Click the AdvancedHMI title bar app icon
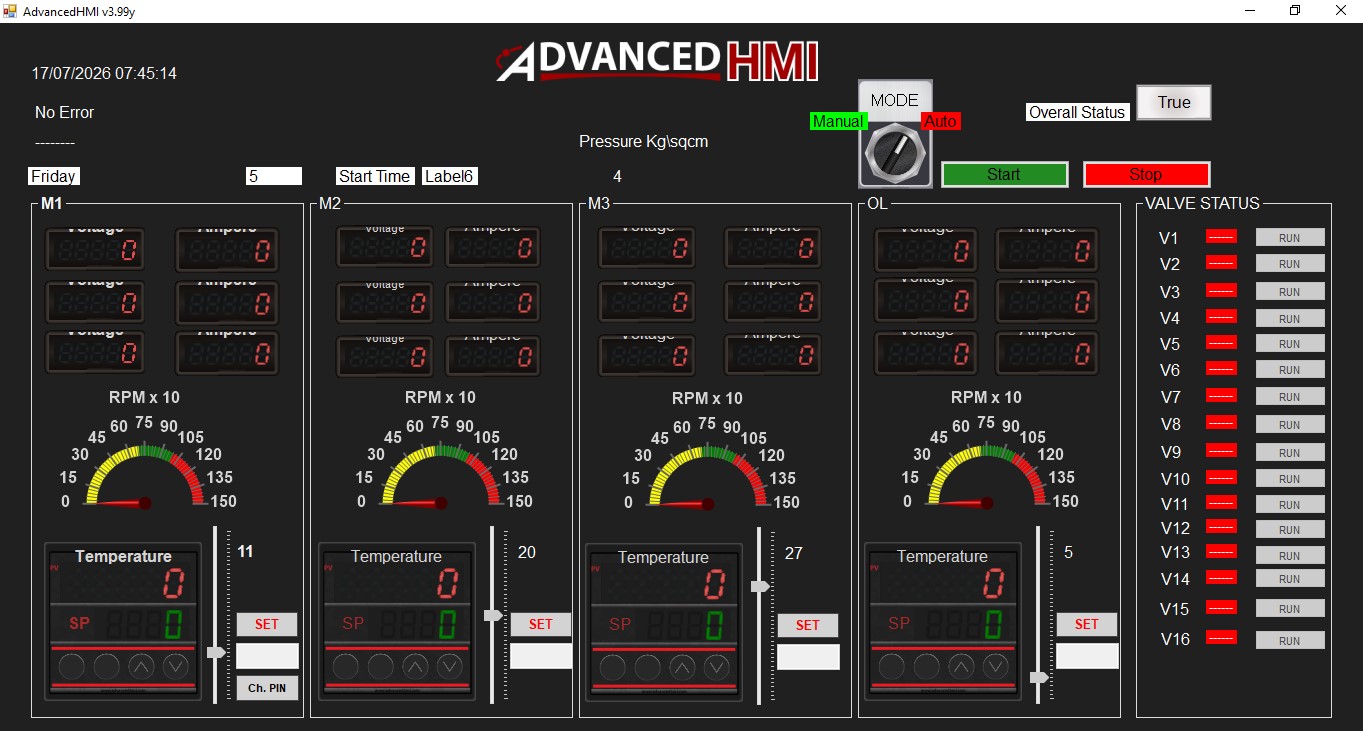The image size is (1363, 731). tap(10, 10)
